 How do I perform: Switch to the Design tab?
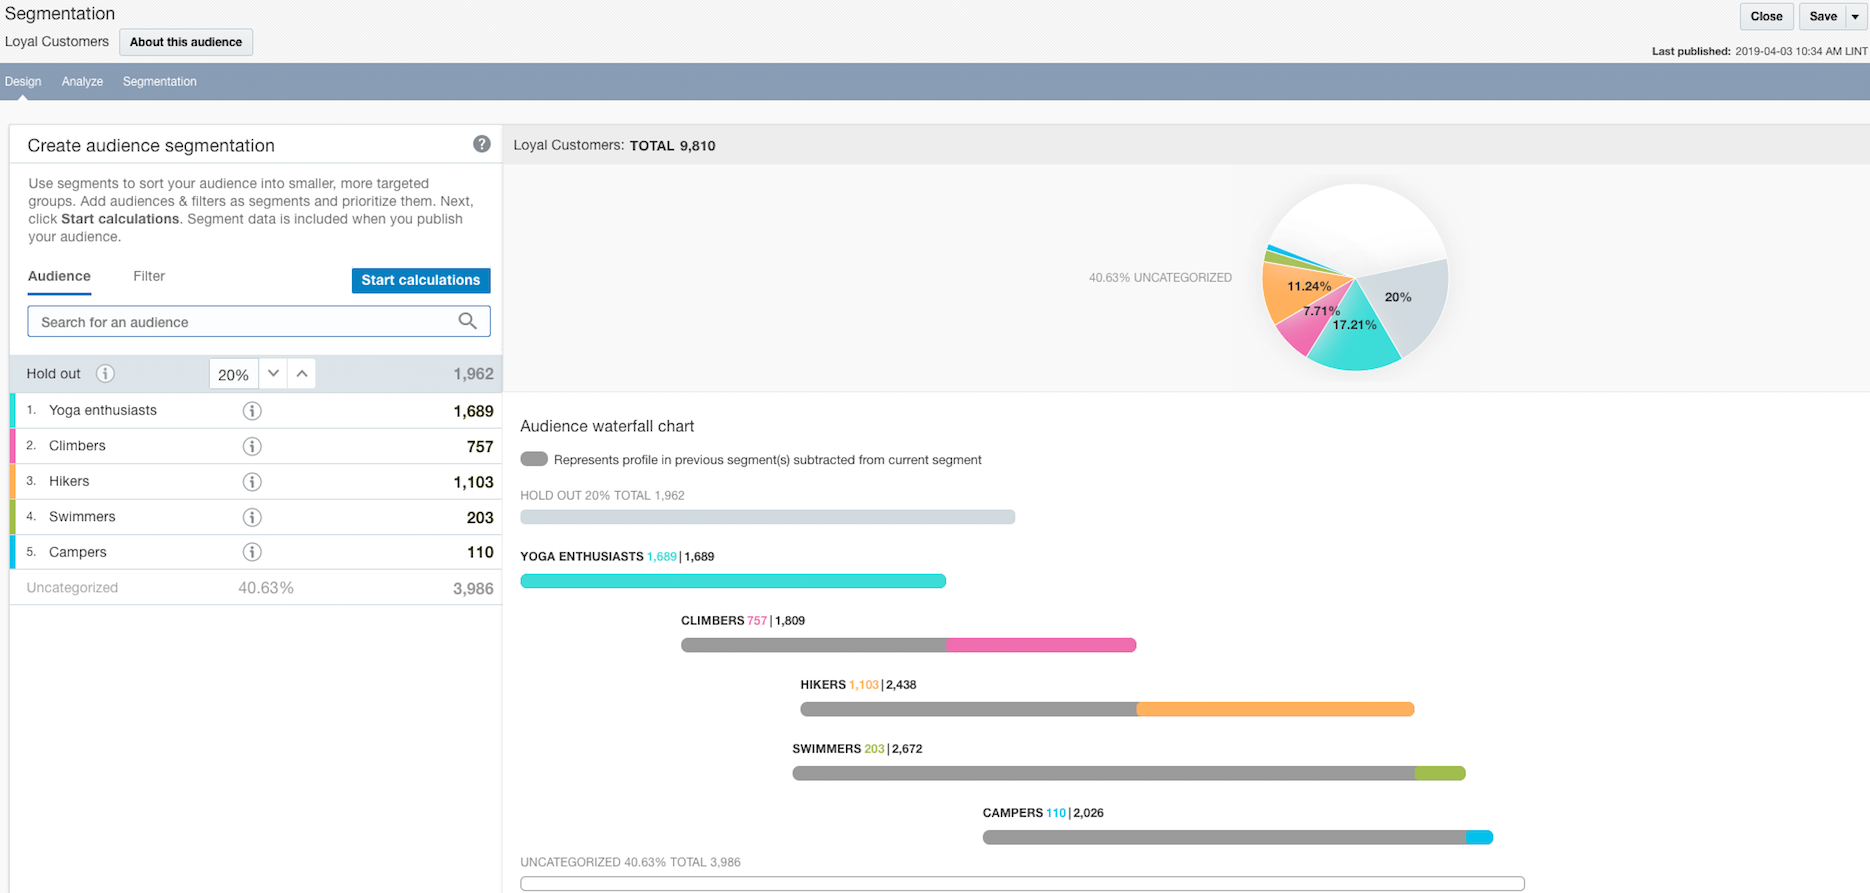coord(23,81)
